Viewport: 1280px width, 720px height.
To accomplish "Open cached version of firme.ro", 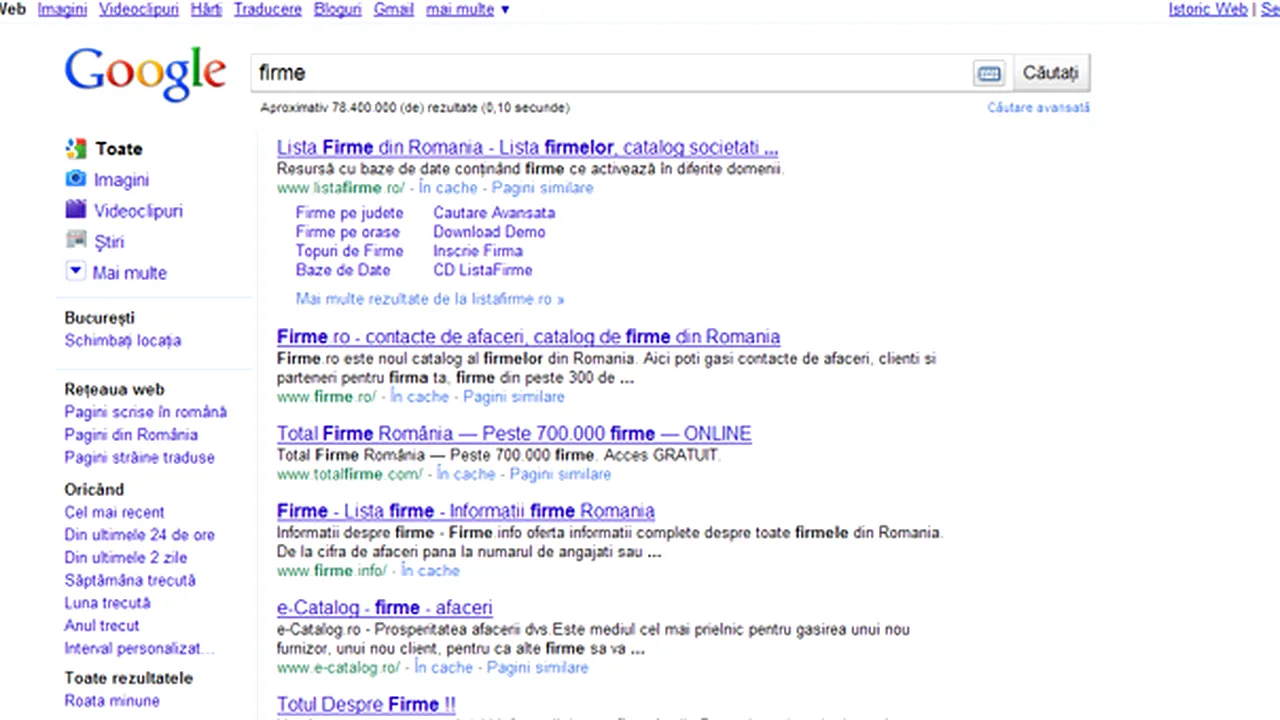I will coord(420,397).
